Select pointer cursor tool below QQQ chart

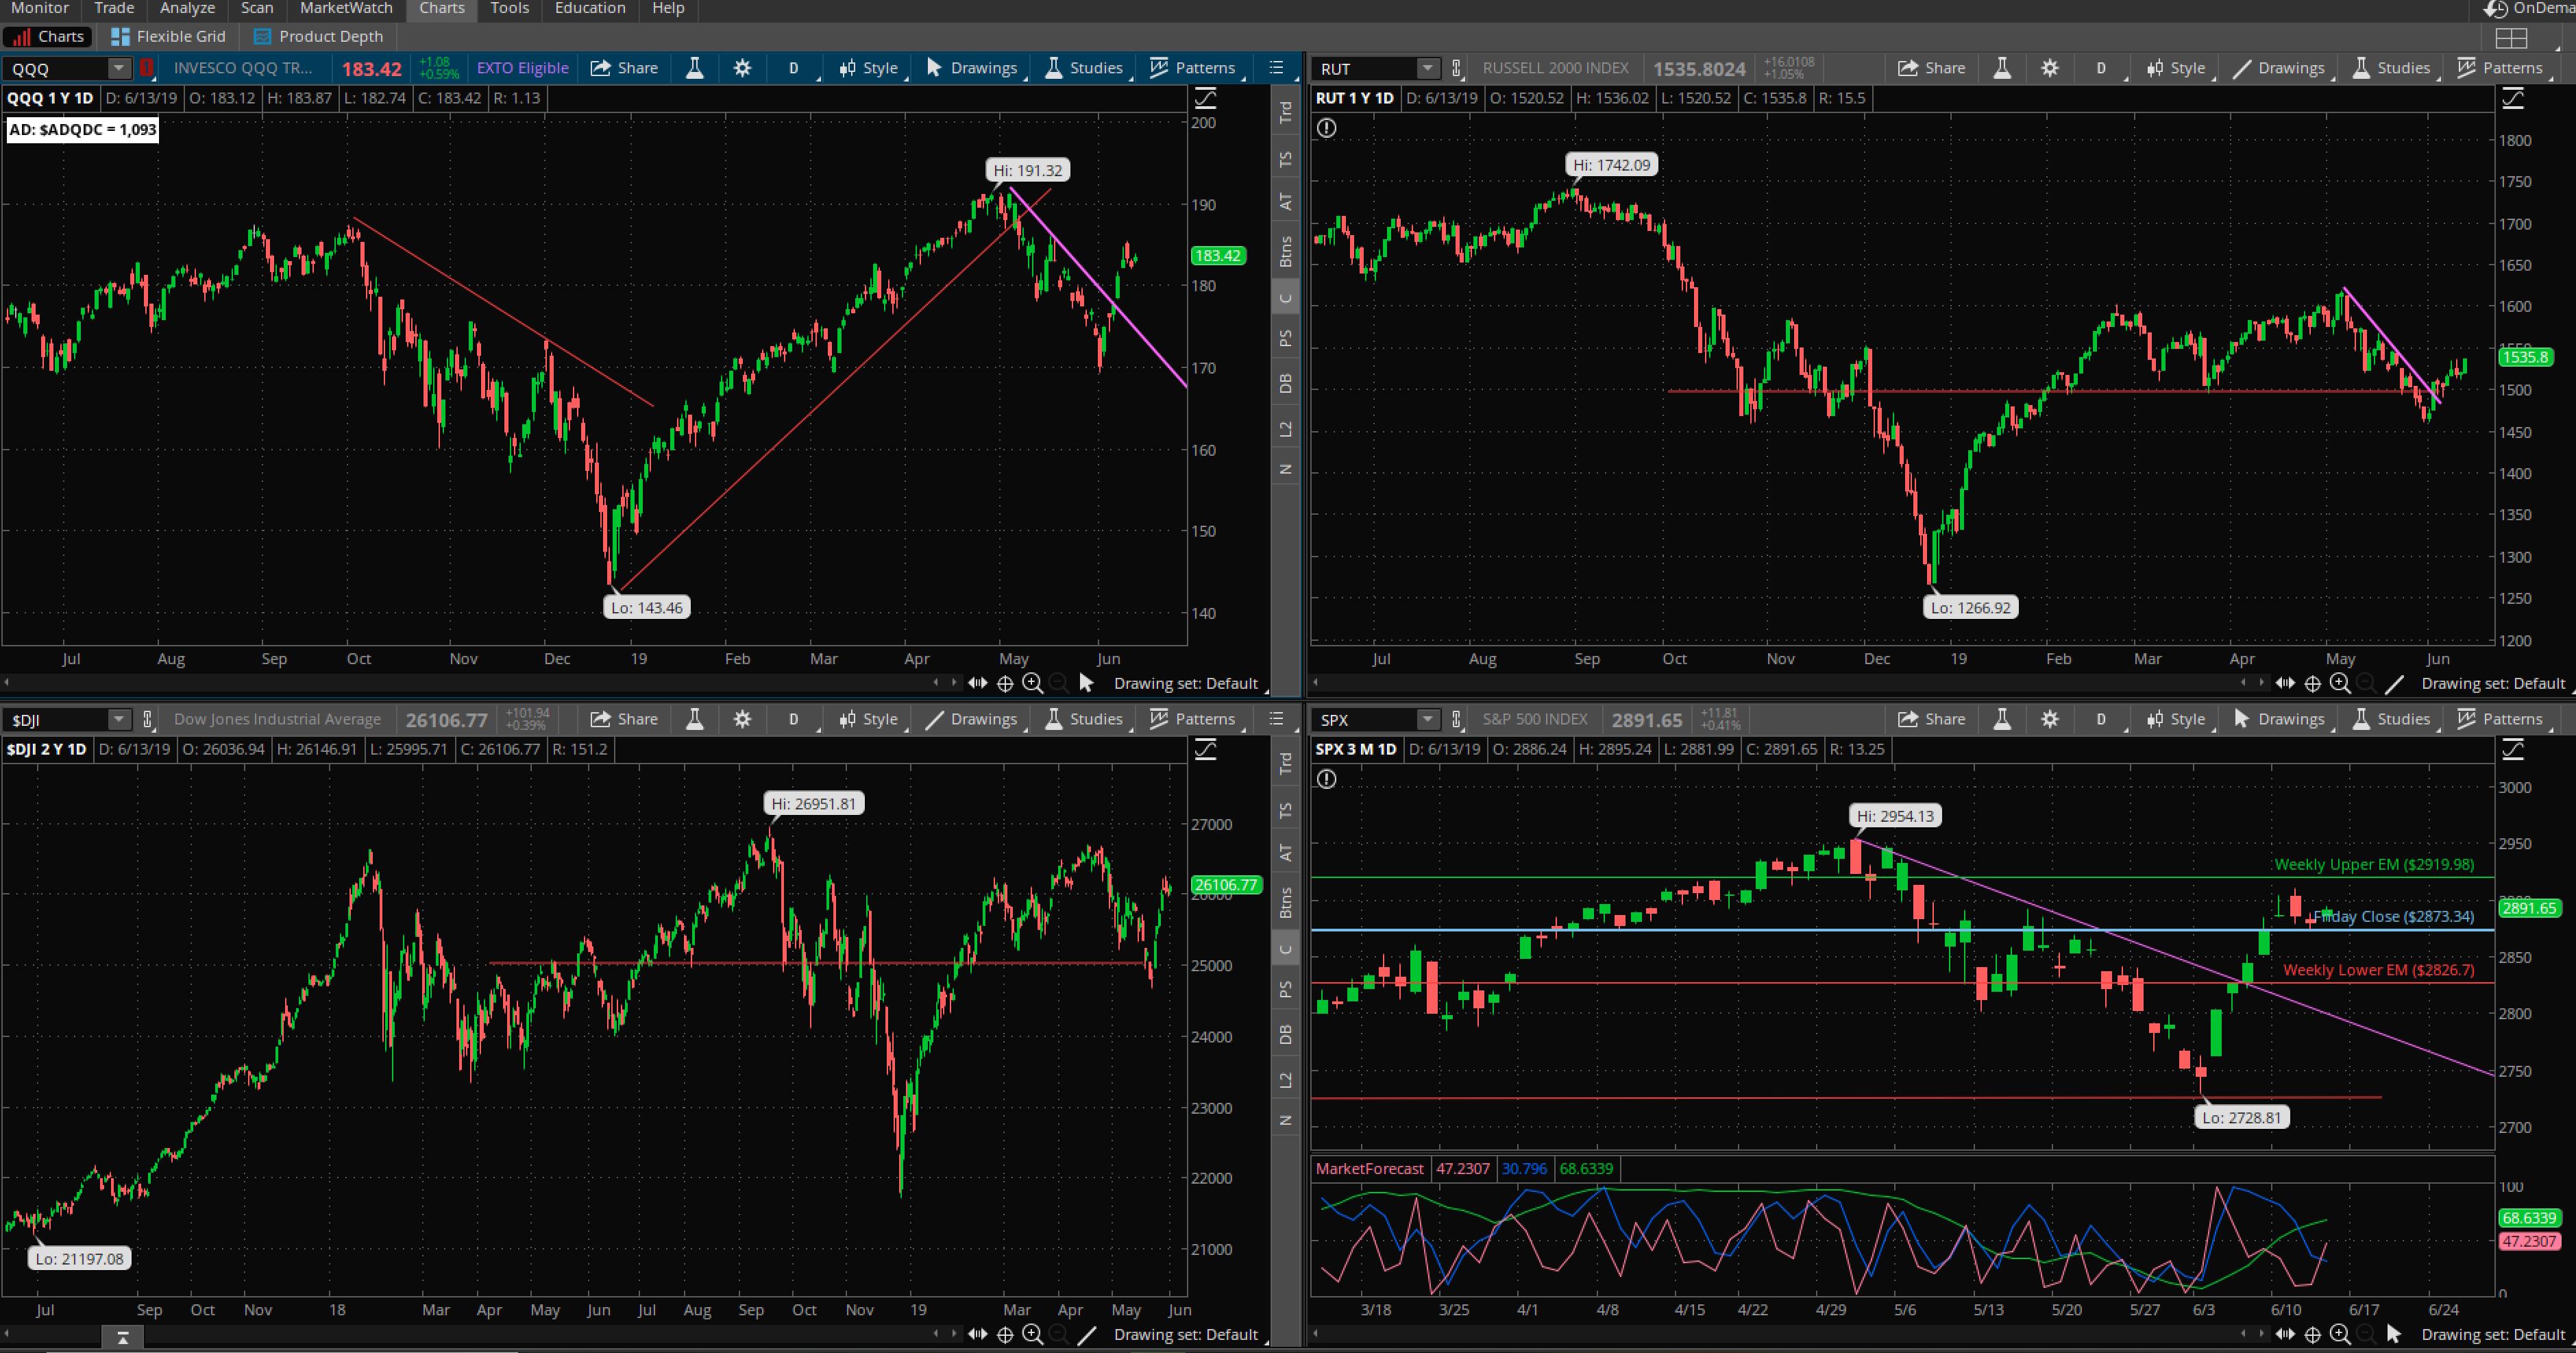(1087, 683)
